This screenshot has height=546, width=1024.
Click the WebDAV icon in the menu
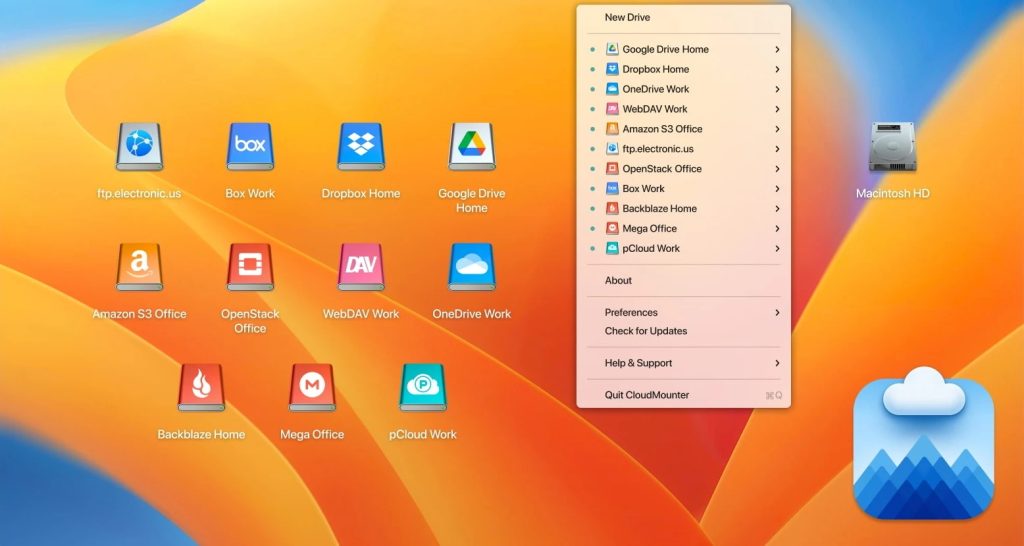coord(612,108)
